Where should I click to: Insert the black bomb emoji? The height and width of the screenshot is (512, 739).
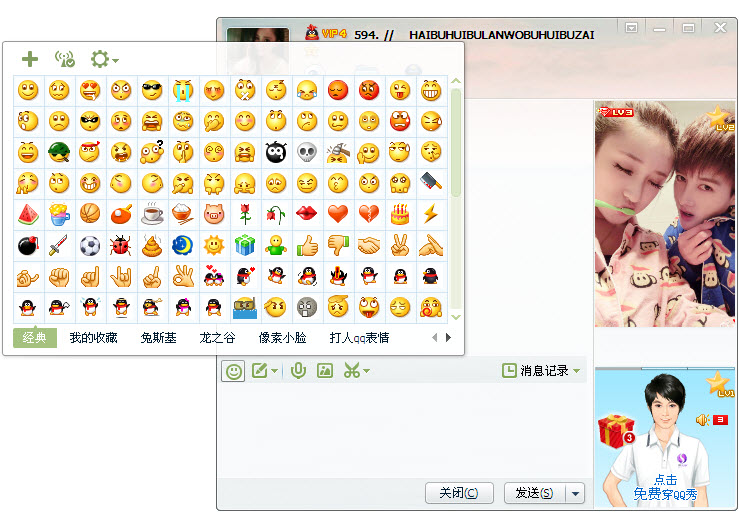click(28, 246)
